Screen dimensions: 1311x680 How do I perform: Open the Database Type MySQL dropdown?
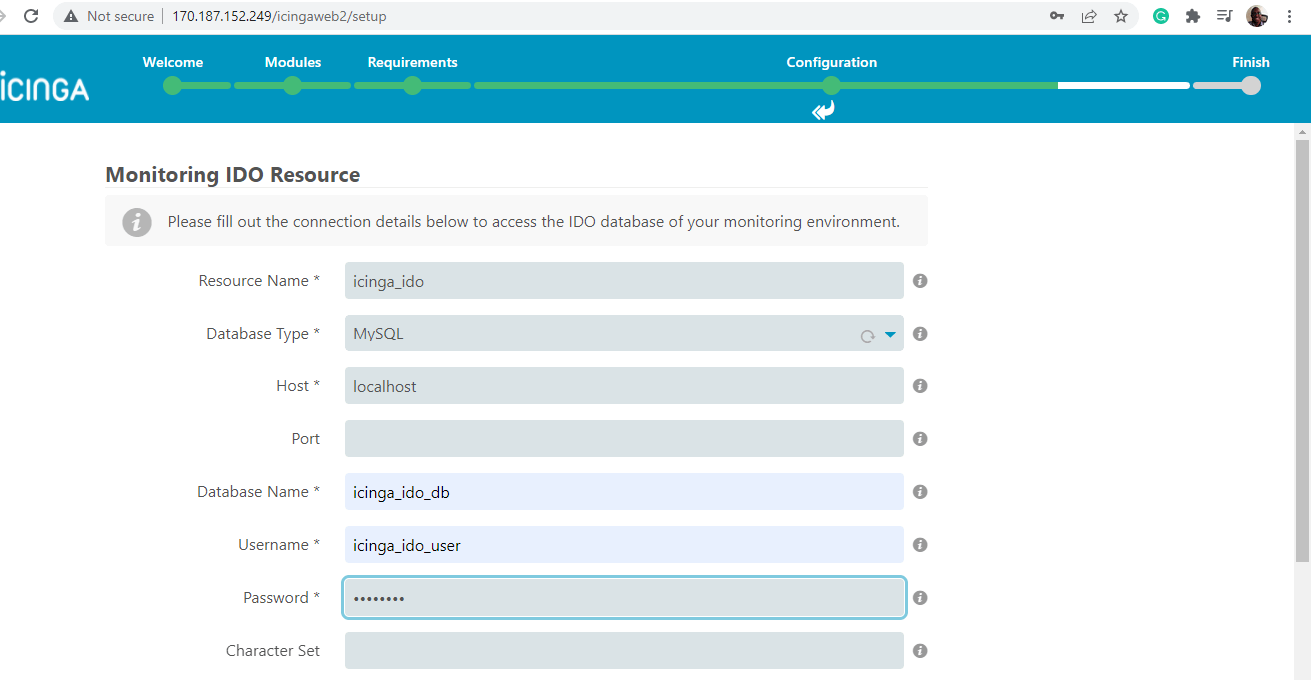tap(624, 334)
